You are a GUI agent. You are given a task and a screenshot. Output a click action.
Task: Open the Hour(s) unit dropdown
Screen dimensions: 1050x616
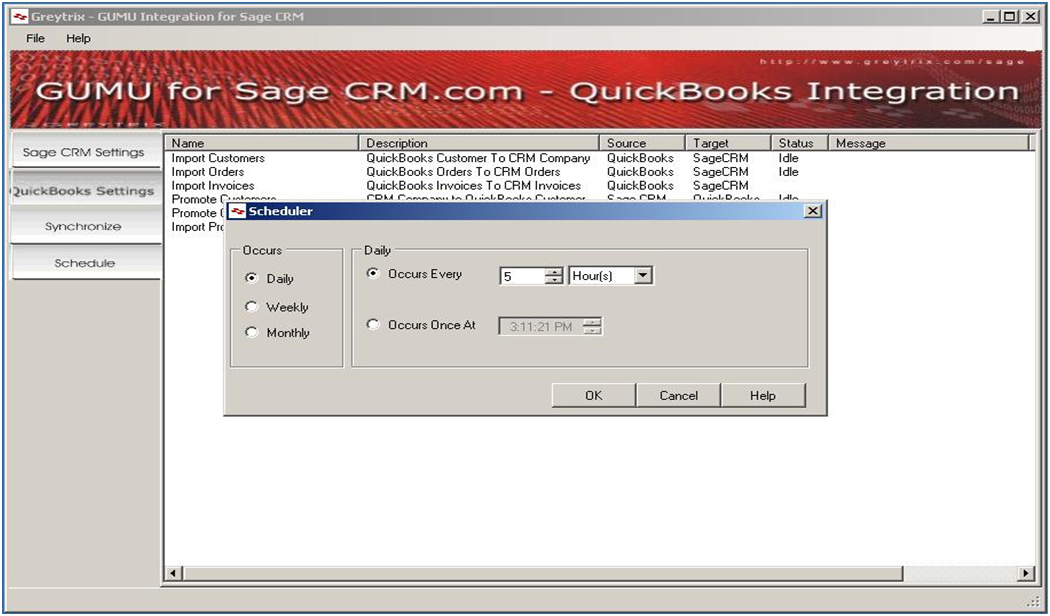pyautogui.click(x=643, y=275)
